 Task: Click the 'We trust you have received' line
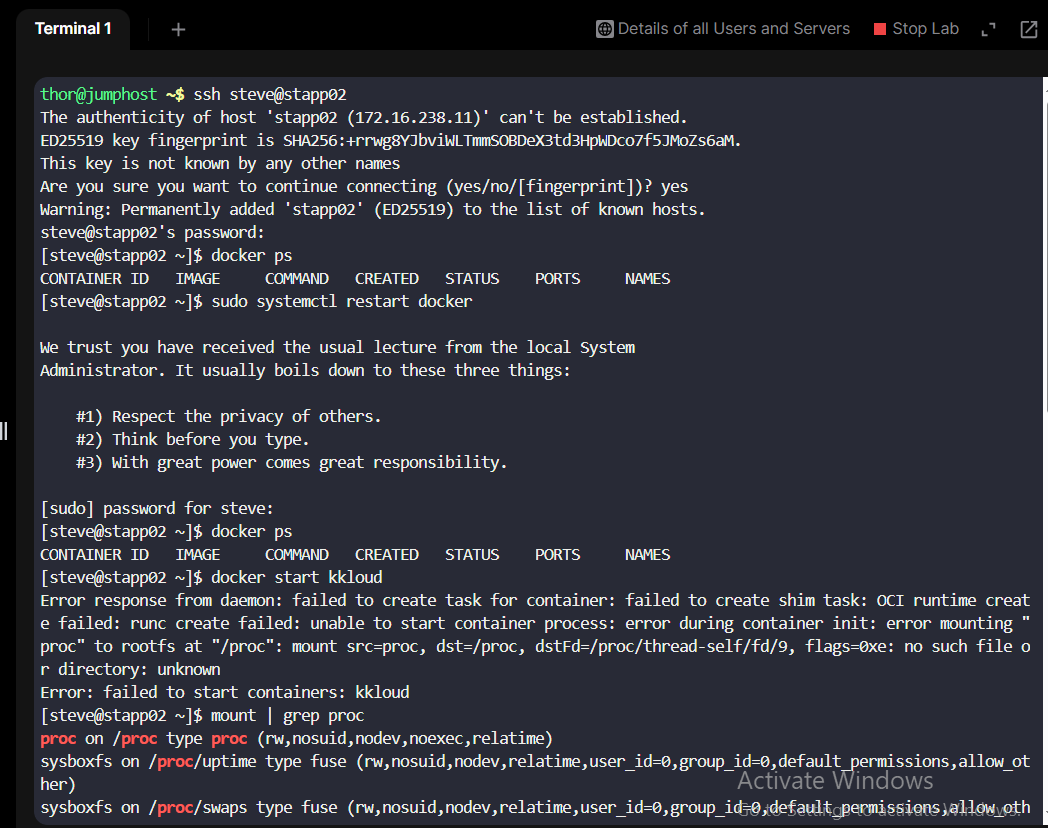338,348
